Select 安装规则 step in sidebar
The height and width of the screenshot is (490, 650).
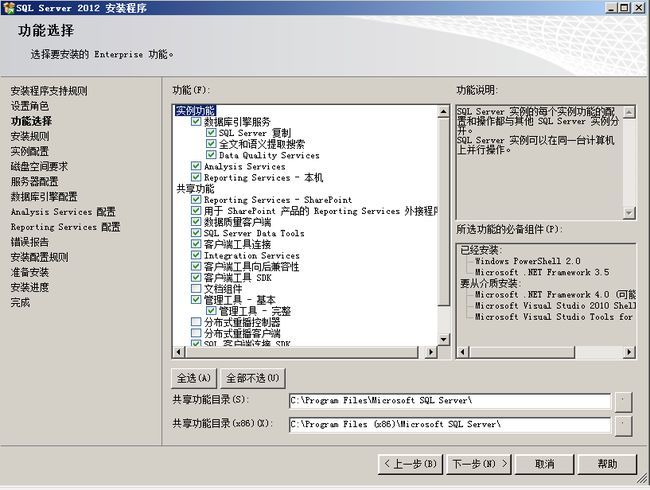[x=30, y=136]
